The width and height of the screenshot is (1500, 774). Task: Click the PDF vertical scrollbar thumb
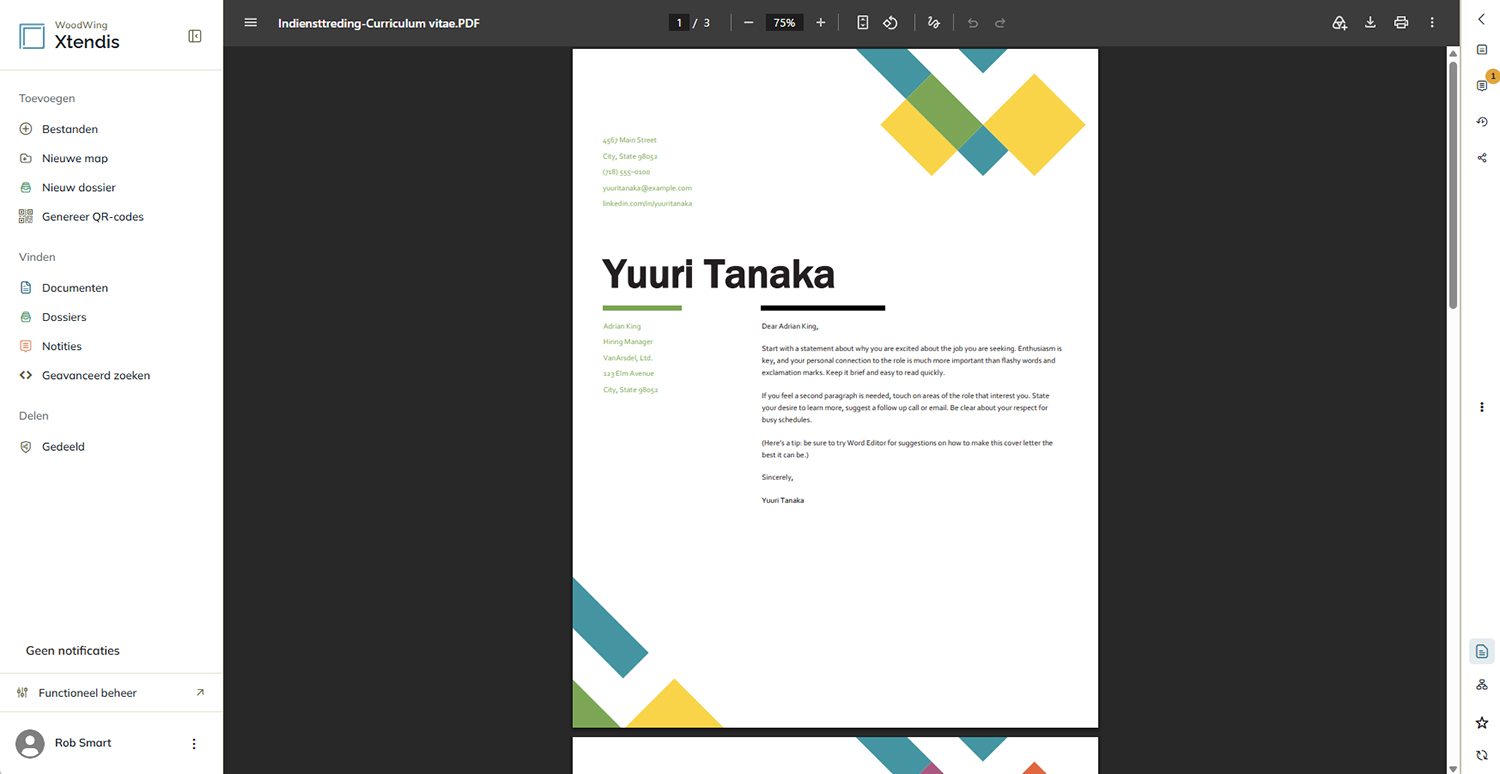[x=1453, y=185]
